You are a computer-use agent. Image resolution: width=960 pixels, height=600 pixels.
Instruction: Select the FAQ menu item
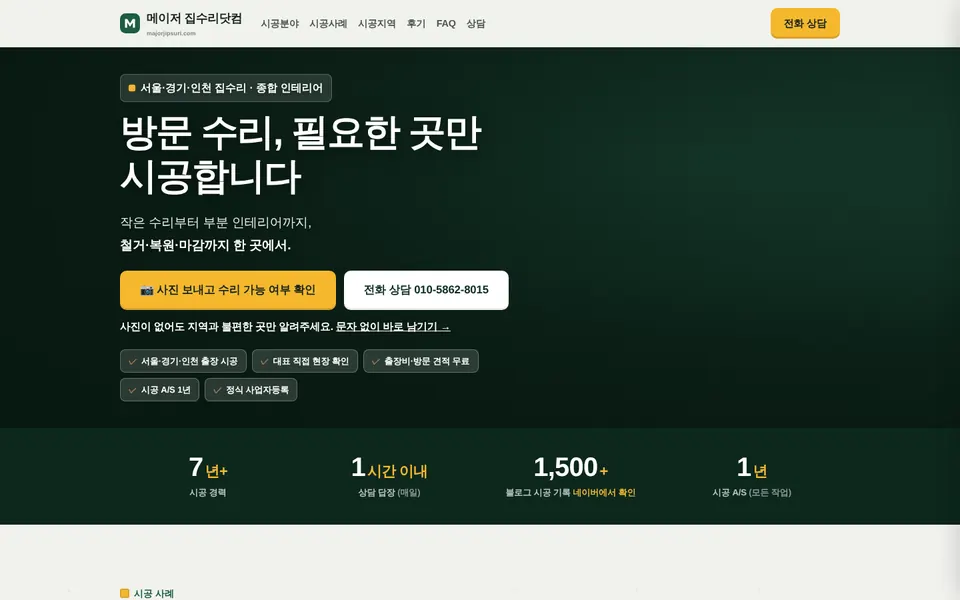(x=446, y=24)
